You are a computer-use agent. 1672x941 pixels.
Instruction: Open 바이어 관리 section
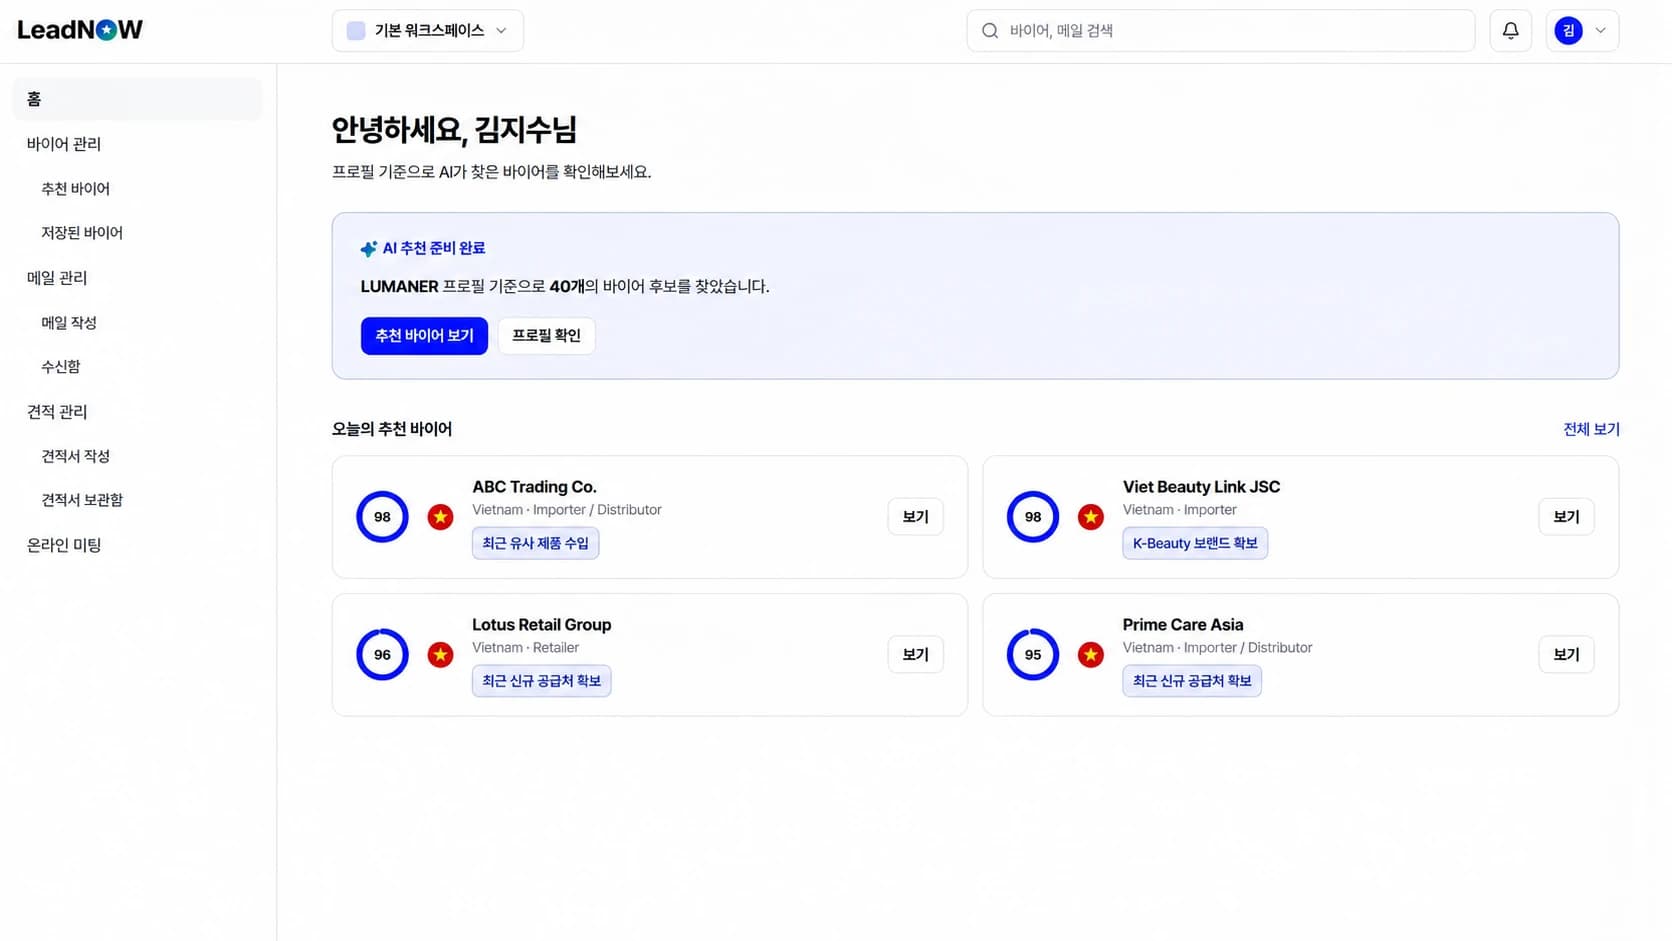click(64, 144)
